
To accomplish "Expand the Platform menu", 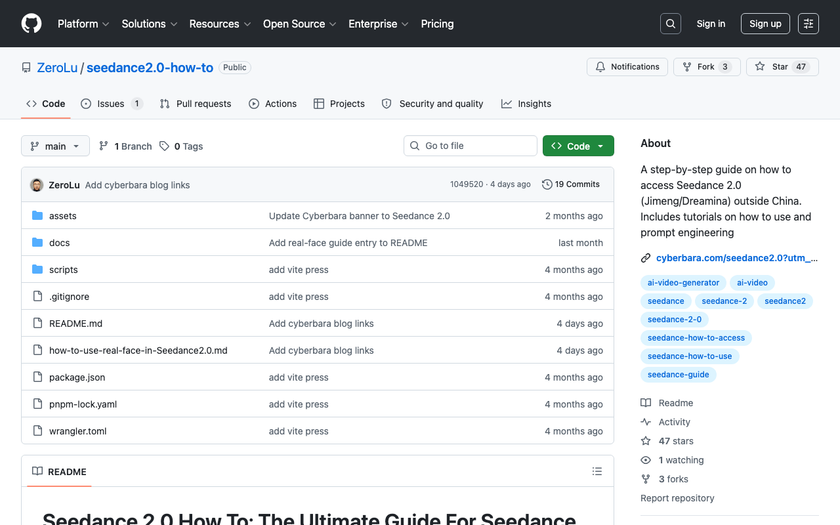I will pos(83,24).
